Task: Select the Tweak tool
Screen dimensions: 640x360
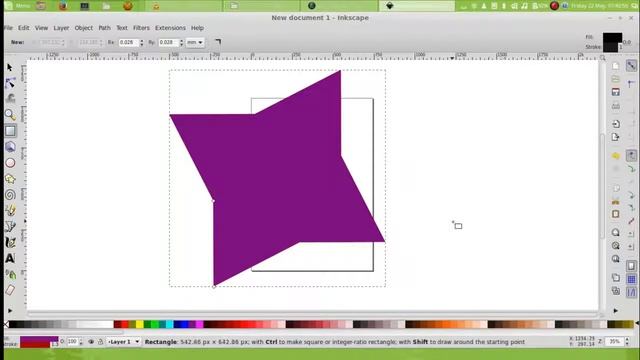Action: point(11,98)
